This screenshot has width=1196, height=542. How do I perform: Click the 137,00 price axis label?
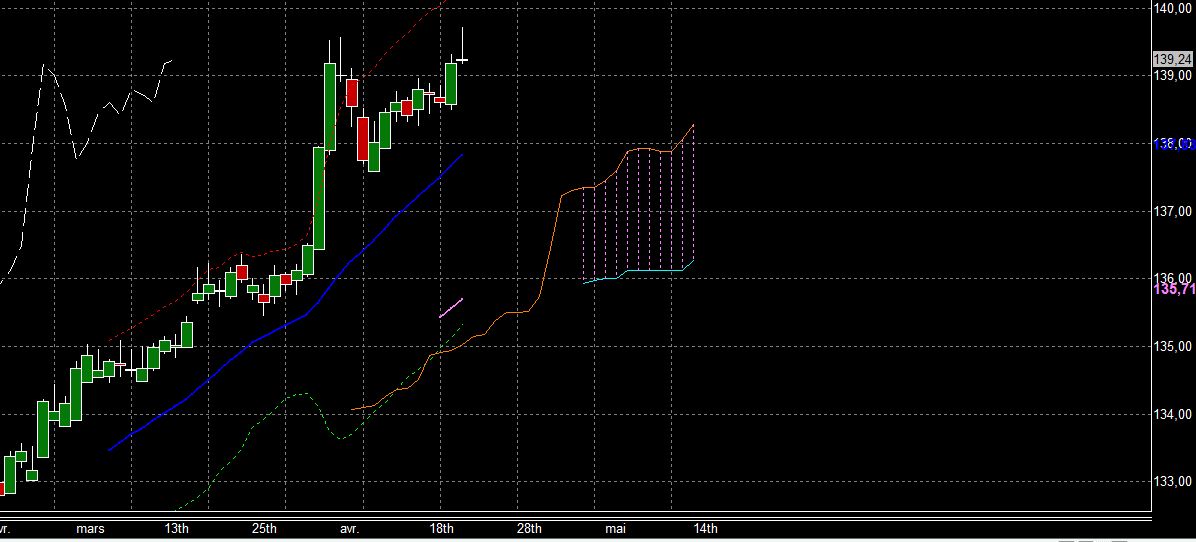[1174, 211]
